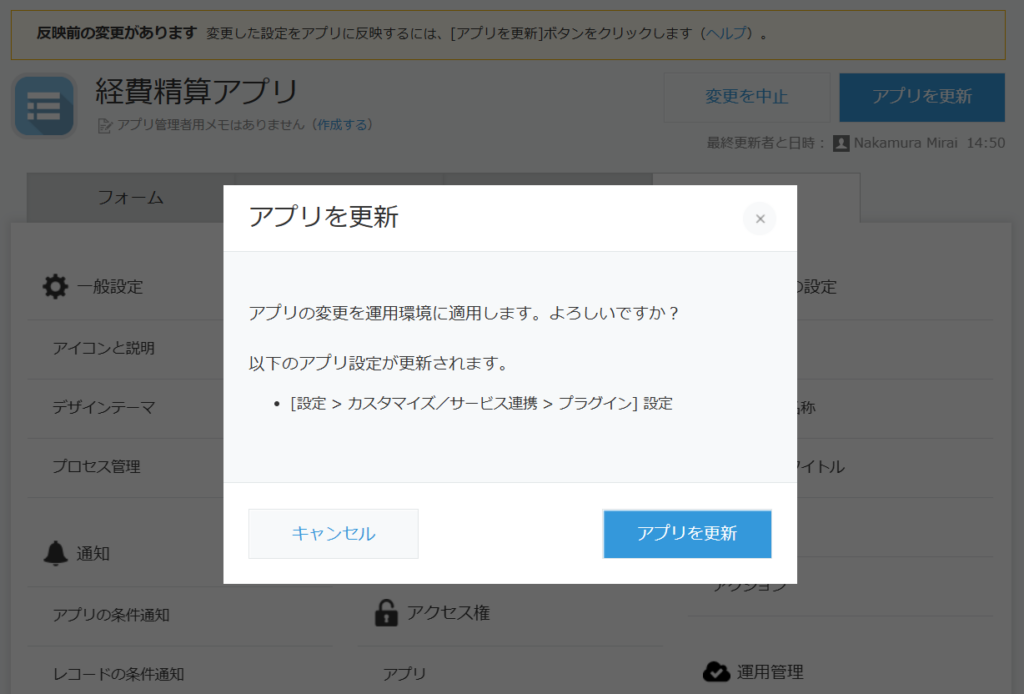Click 変更を中止 button in header
Screen dimensions: 1024x694
click(746, 97)
